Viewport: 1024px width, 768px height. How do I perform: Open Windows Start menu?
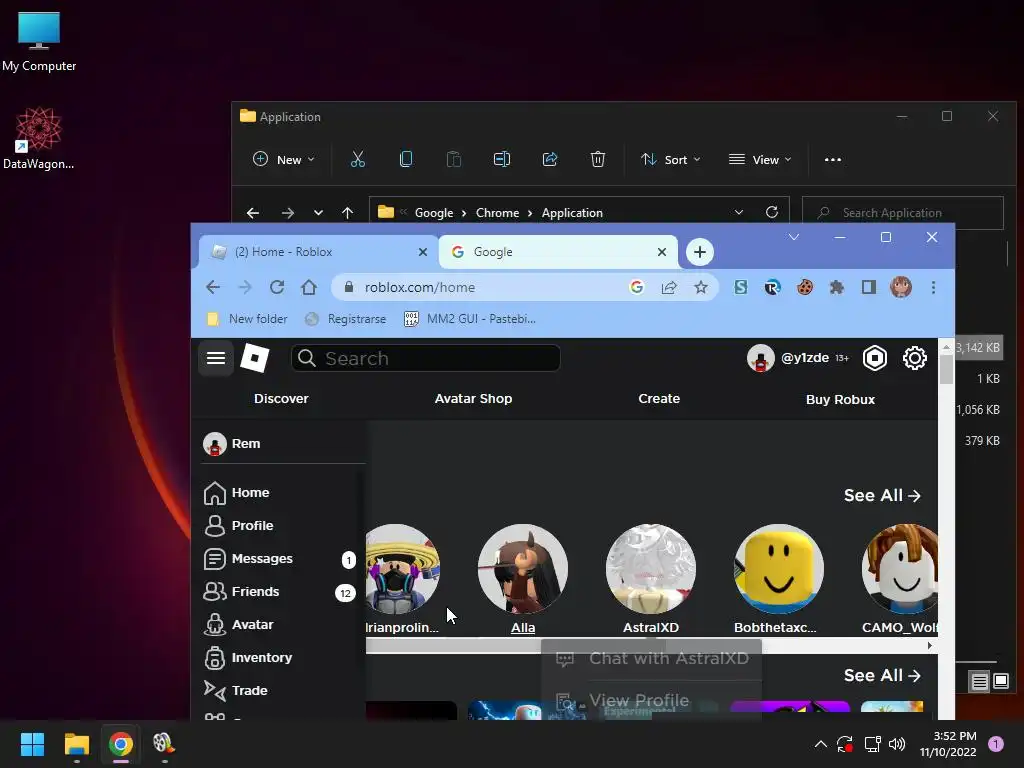click(32, 744)
